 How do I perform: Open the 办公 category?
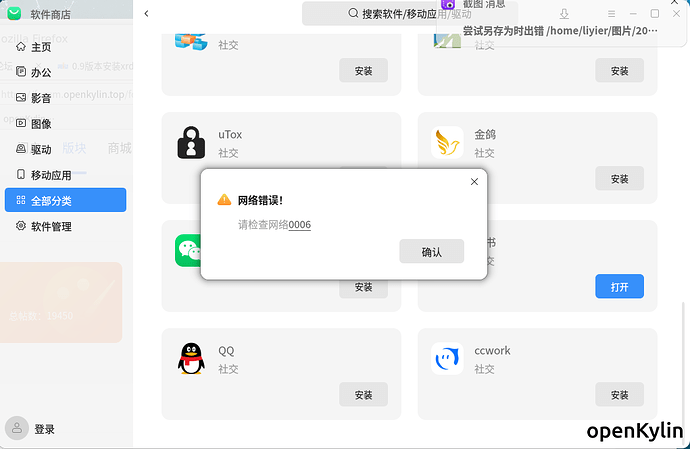[66, 72]
